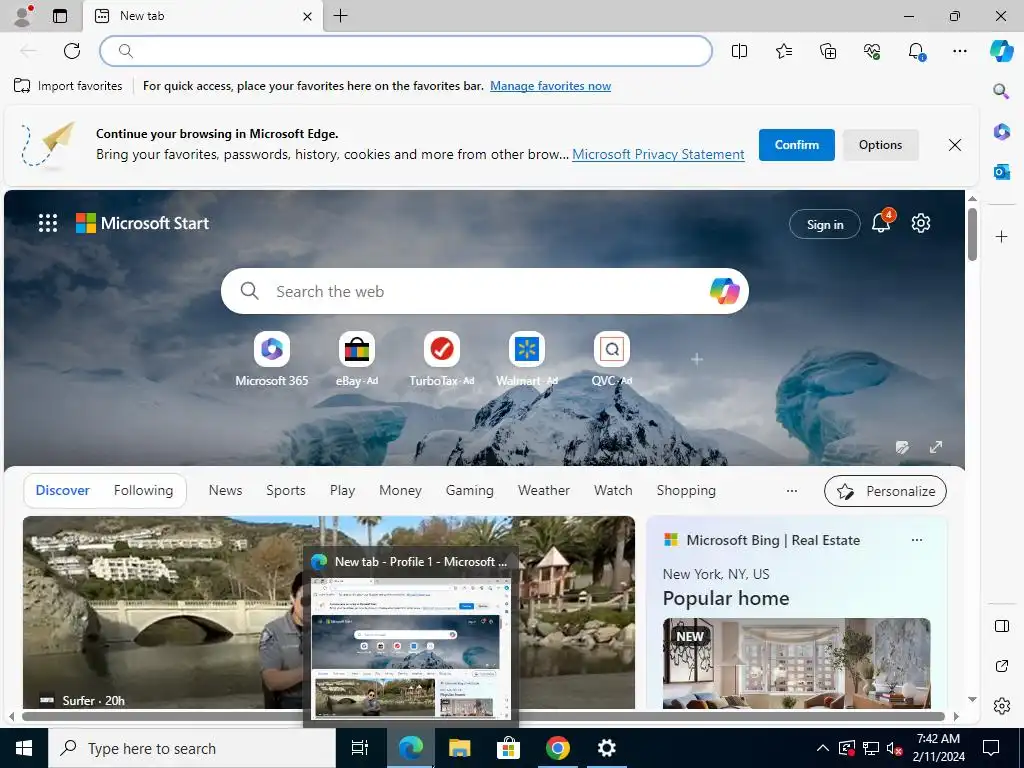
Task: Click sidebar settings gear at bottom
Action: [1002, 706]
